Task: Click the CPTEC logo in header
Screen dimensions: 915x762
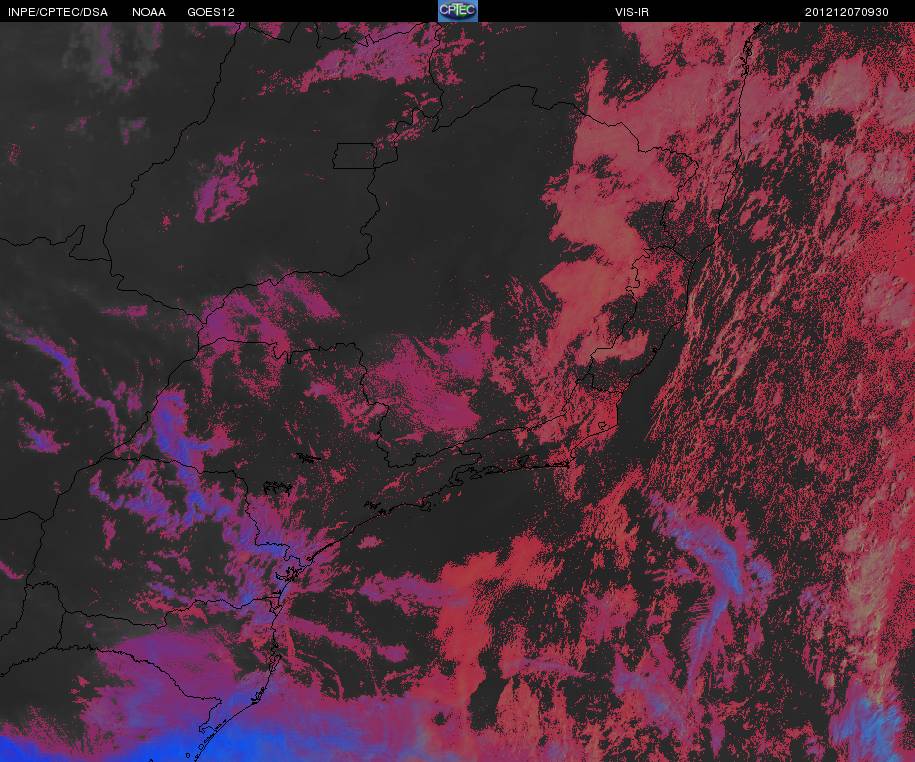Action: [458, 11]
